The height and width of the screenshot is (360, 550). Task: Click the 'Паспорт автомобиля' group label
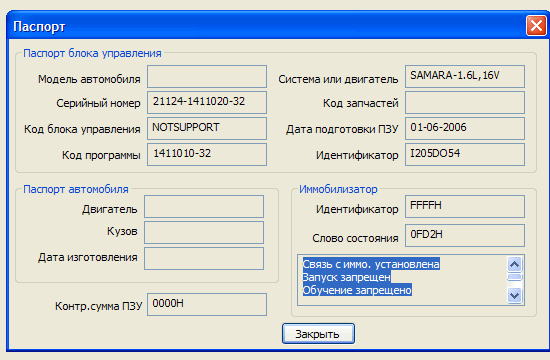pos(76,189)
